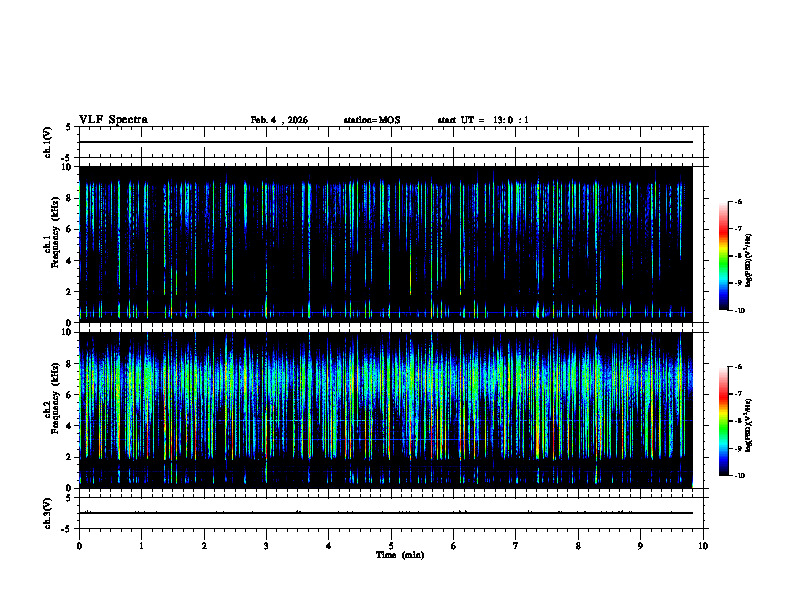
Task: Click the "-6" tick label on the ch.2 color bar
Action: click(738, 367)
